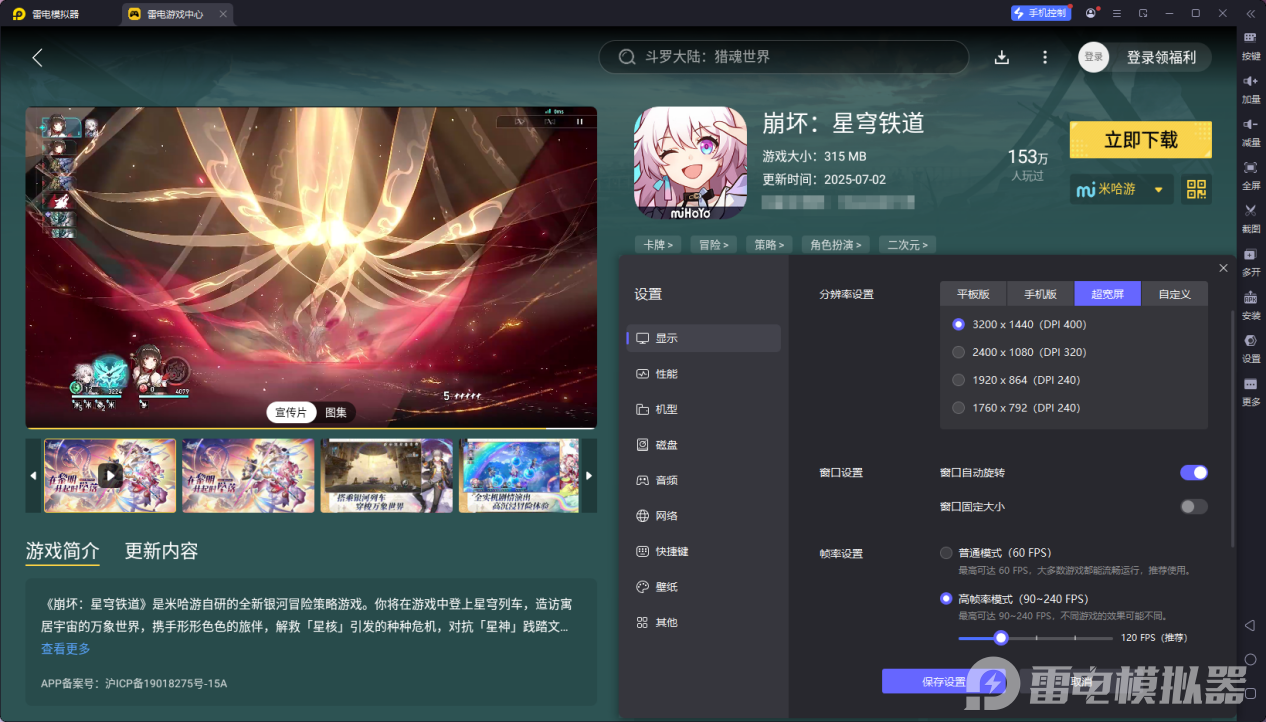This screenshot has width=1266, height=722.
Task: Enable the 窗口固定大小 toggle
Action: click(x=1193, y=506)
